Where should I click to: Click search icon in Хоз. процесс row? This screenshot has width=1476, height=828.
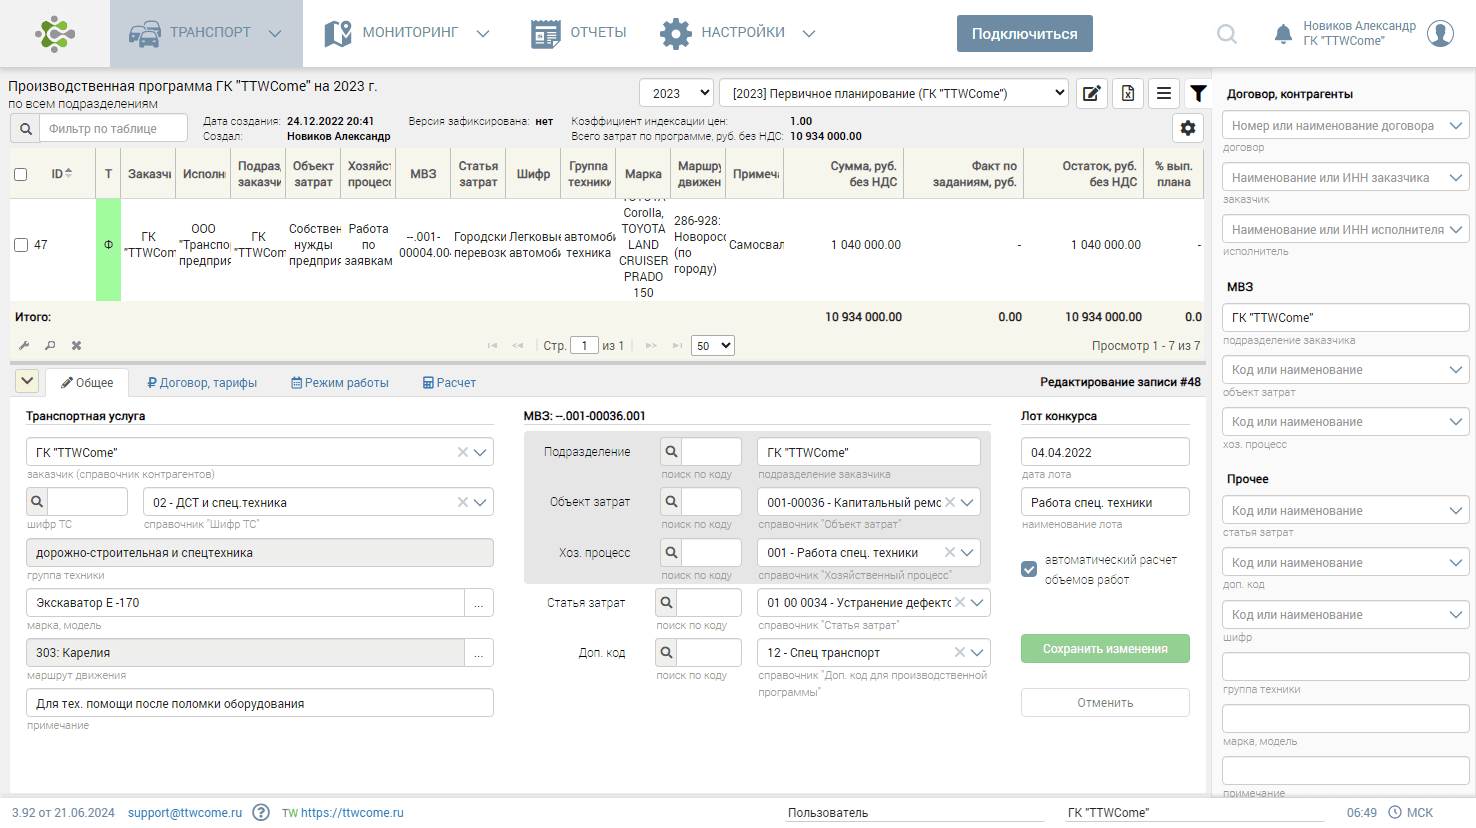coord(672,552)
